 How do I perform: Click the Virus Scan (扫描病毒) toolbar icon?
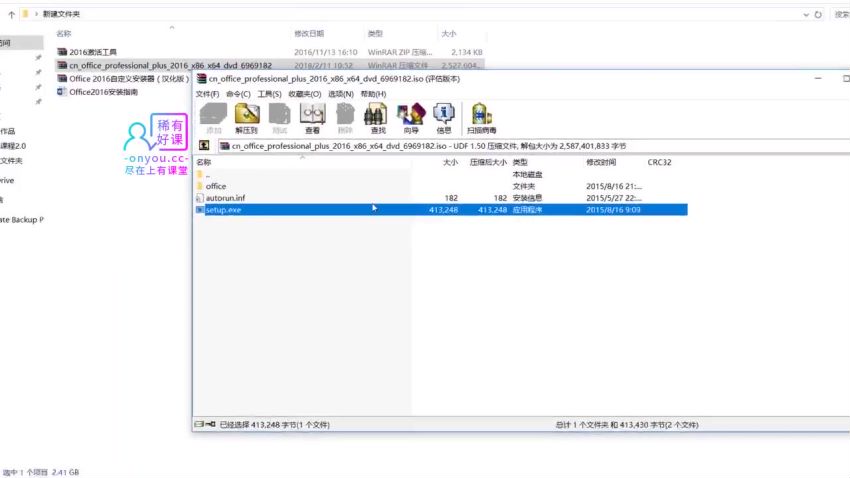481,118
